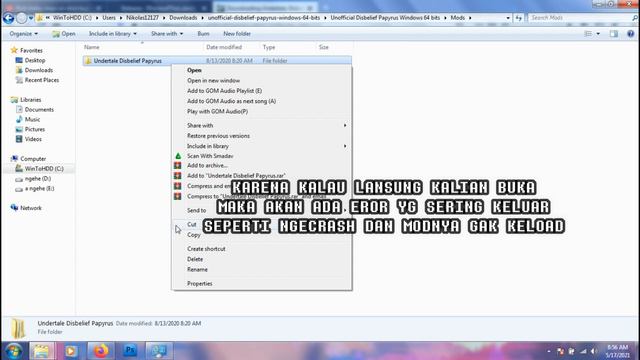
Task: Expand Include in library context submenu
Action: 262,146
